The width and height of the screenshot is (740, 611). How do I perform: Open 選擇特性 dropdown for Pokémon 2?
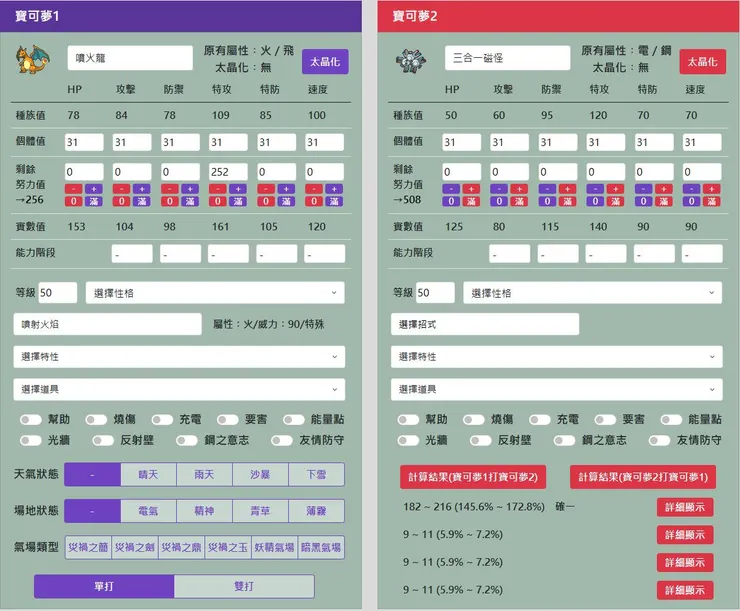click(x=557, y=357)
